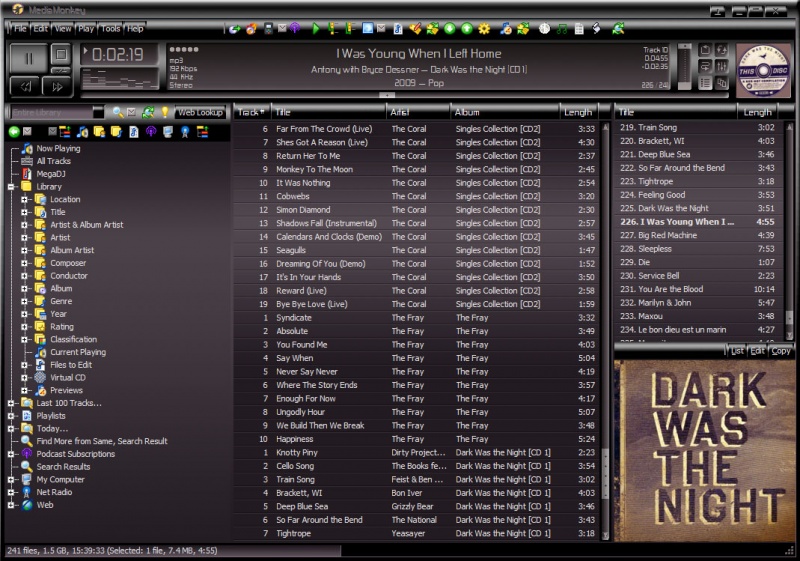Click the Dark Was The Night cover art

[704, 451]
